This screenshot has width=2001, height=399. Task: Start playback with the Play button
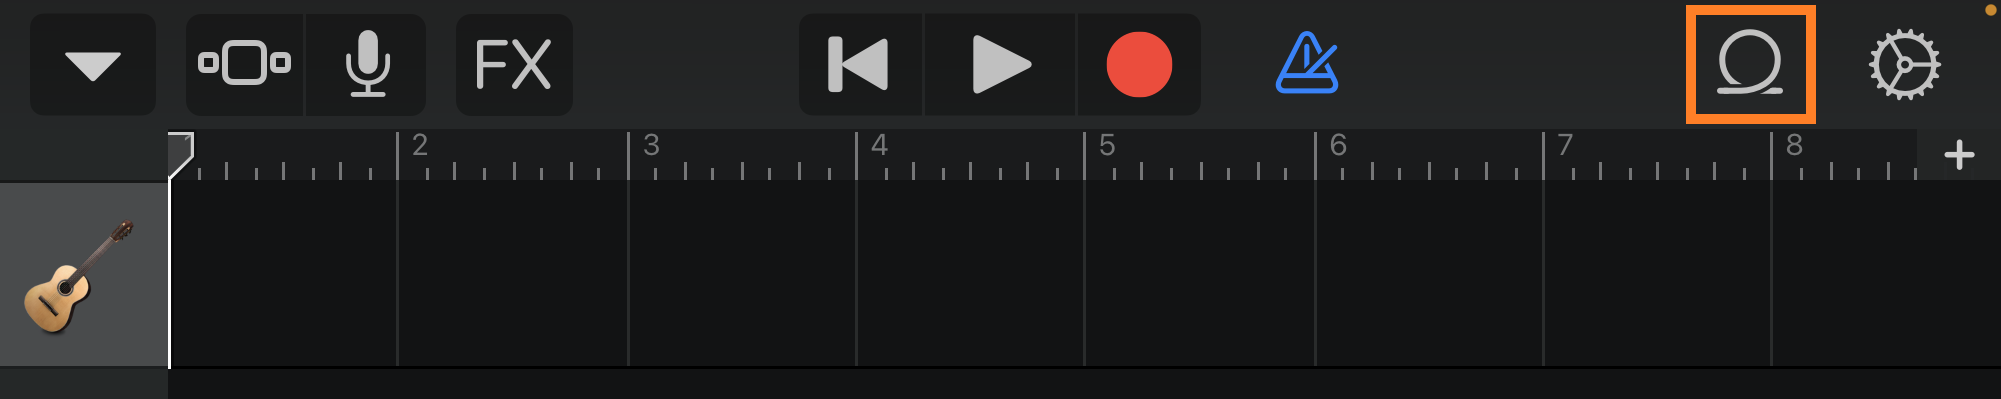(1000, 65)
